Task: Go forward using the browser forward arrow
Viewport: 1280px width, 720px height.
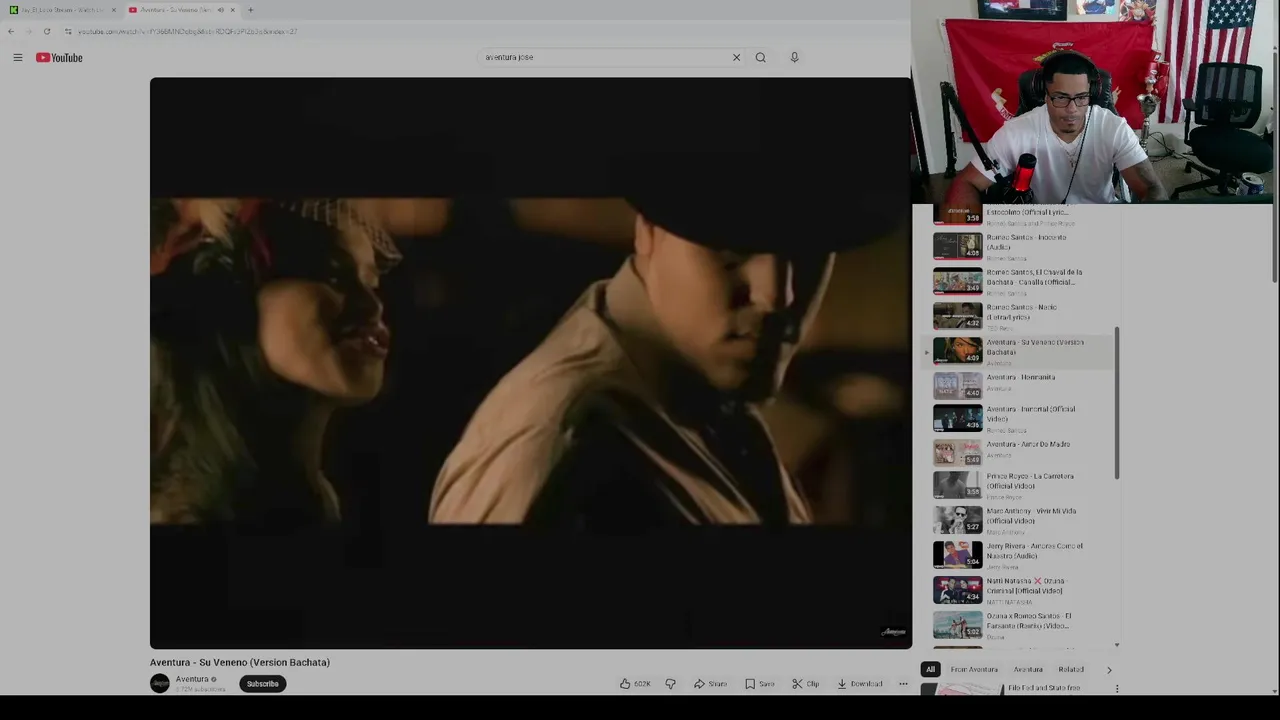Action: pos(28,31)
